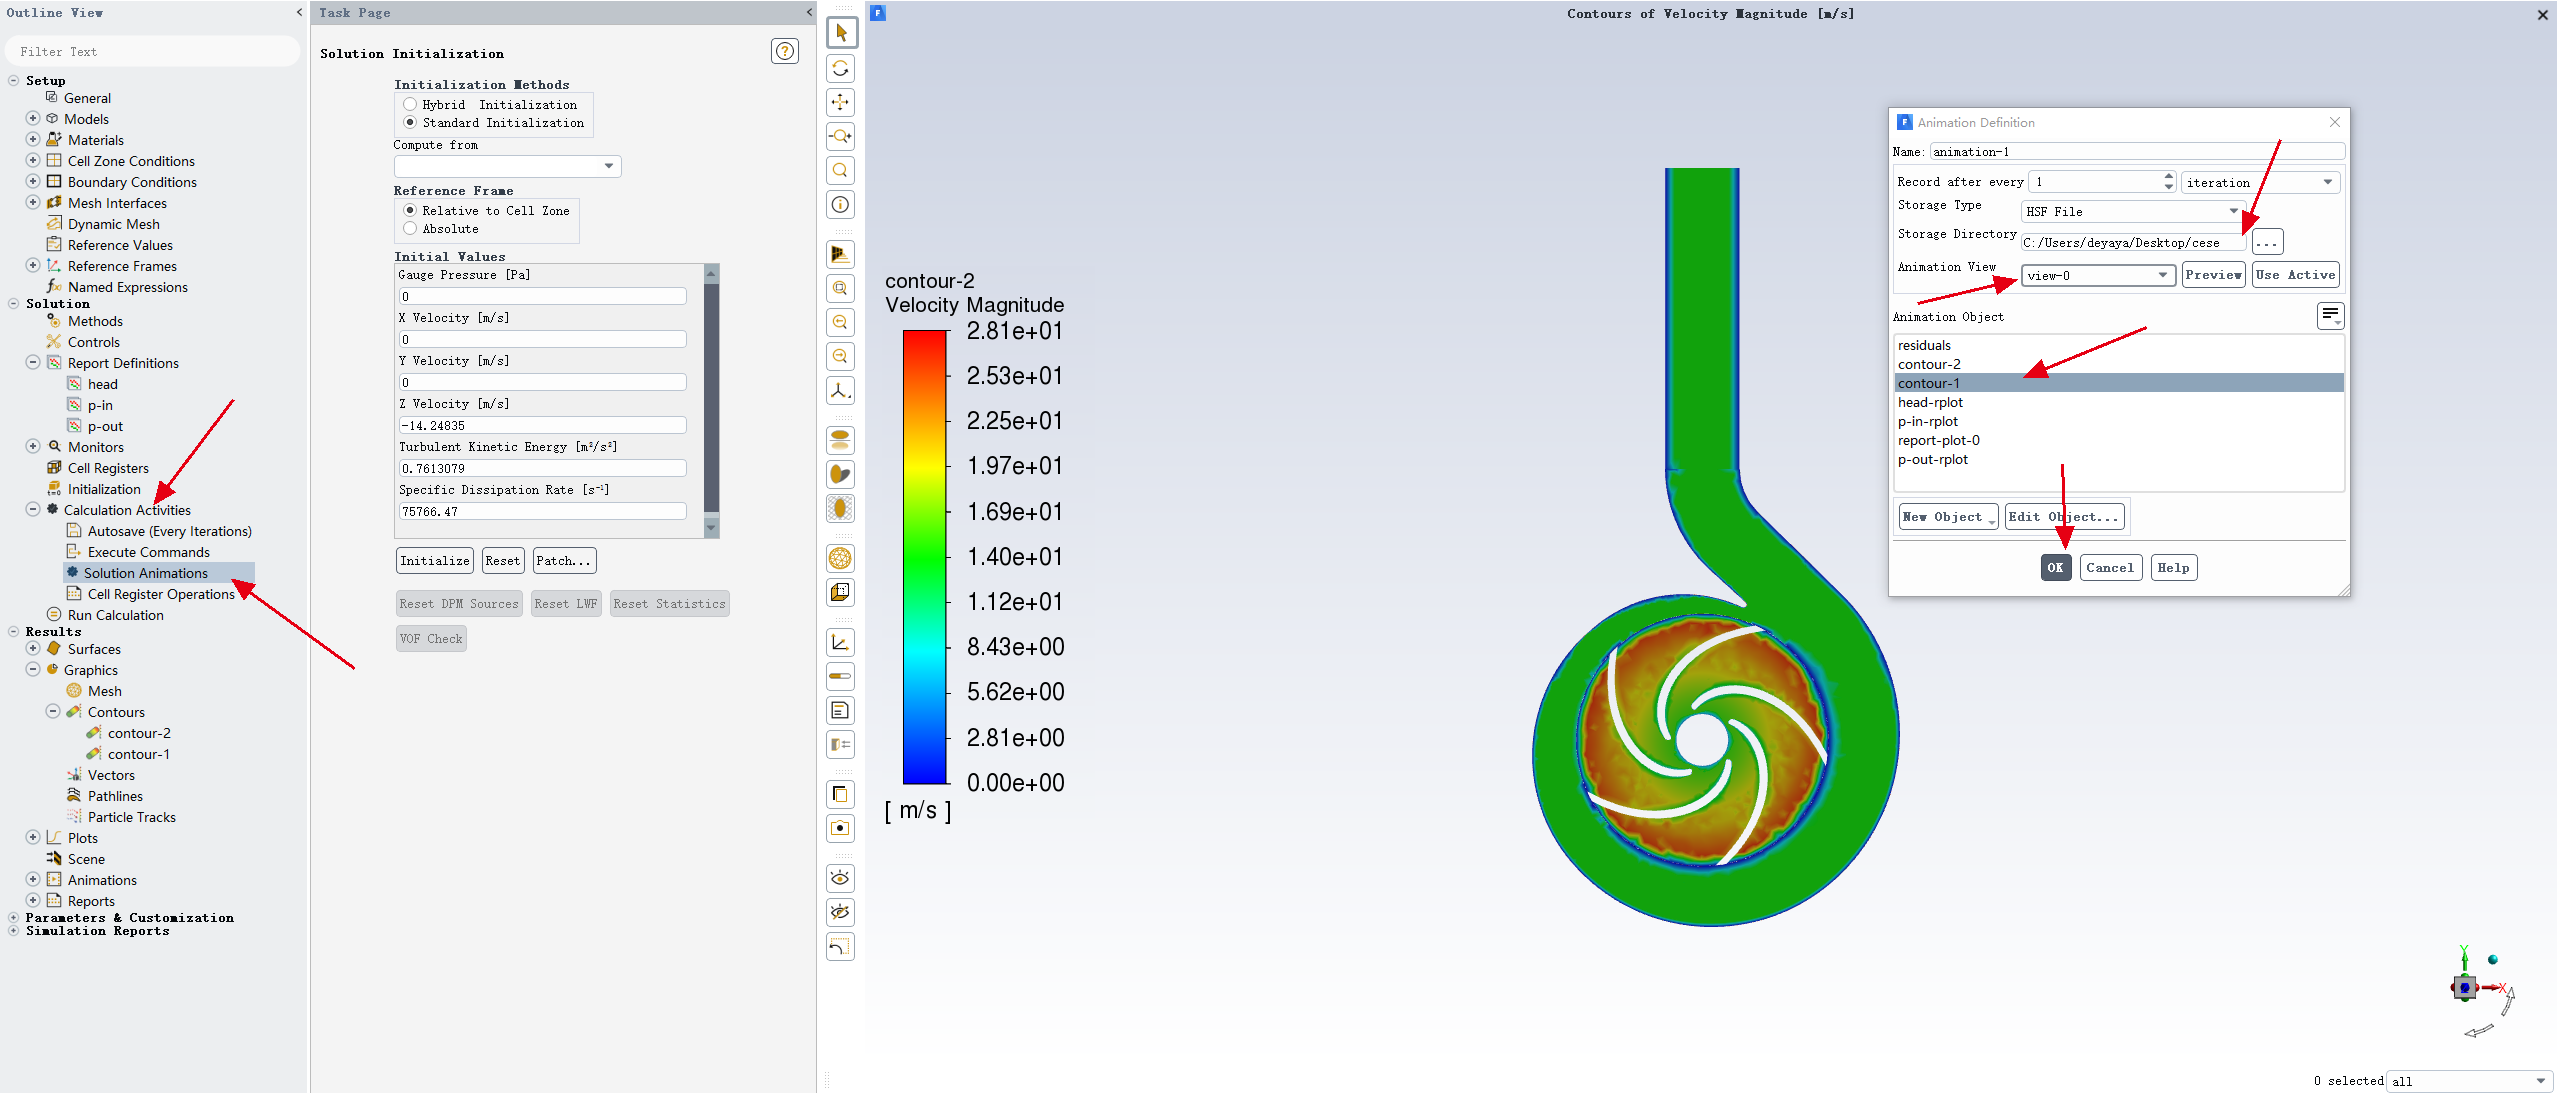The image size is (2557, 1093).
Task: Open the Solution Initialization help icon
Action: pos(785,51)
